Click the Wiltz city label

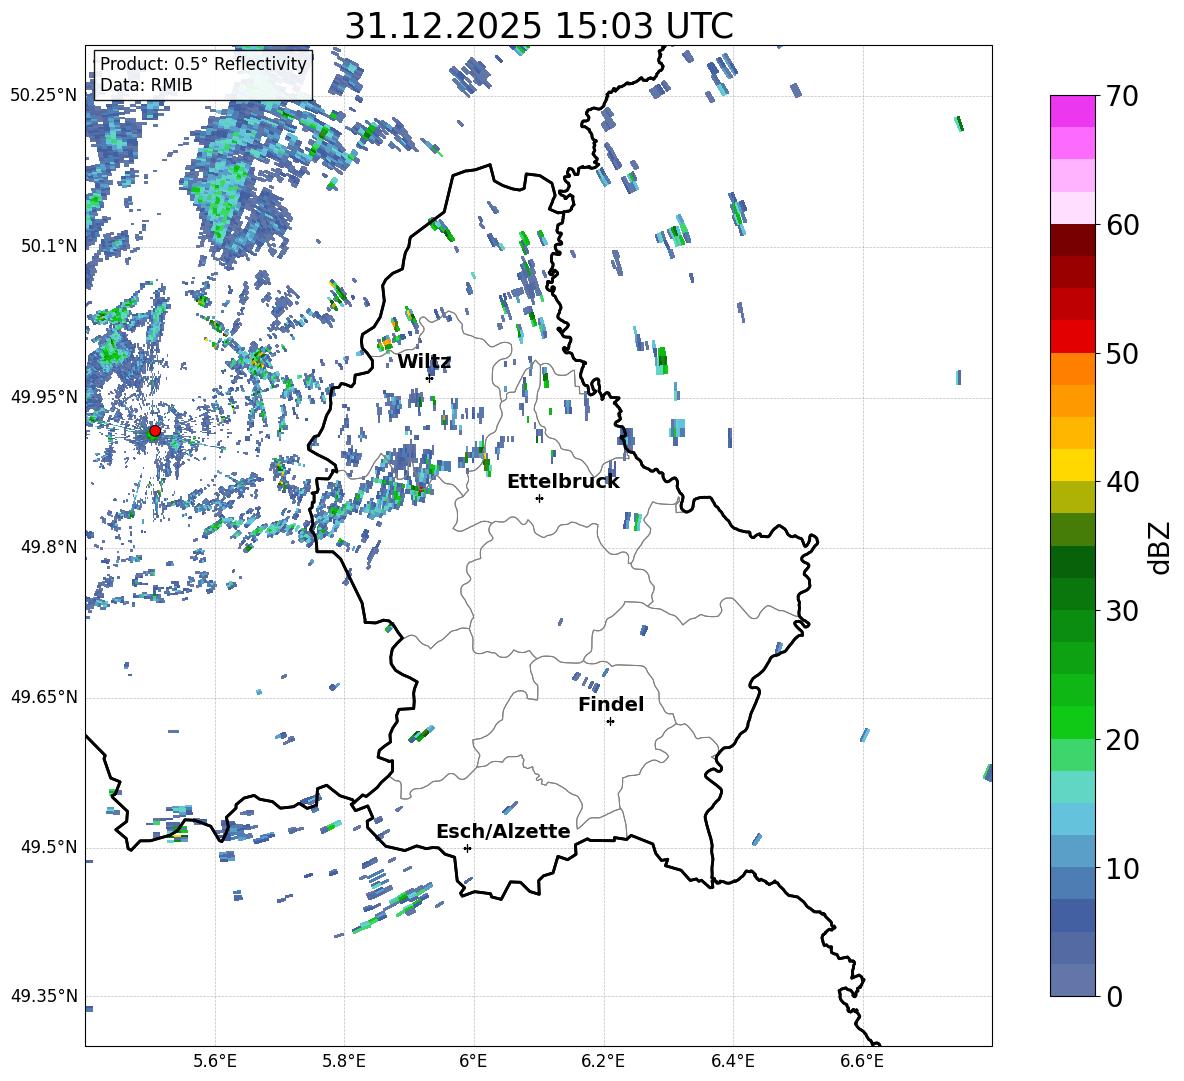click(x=424, y=362)
